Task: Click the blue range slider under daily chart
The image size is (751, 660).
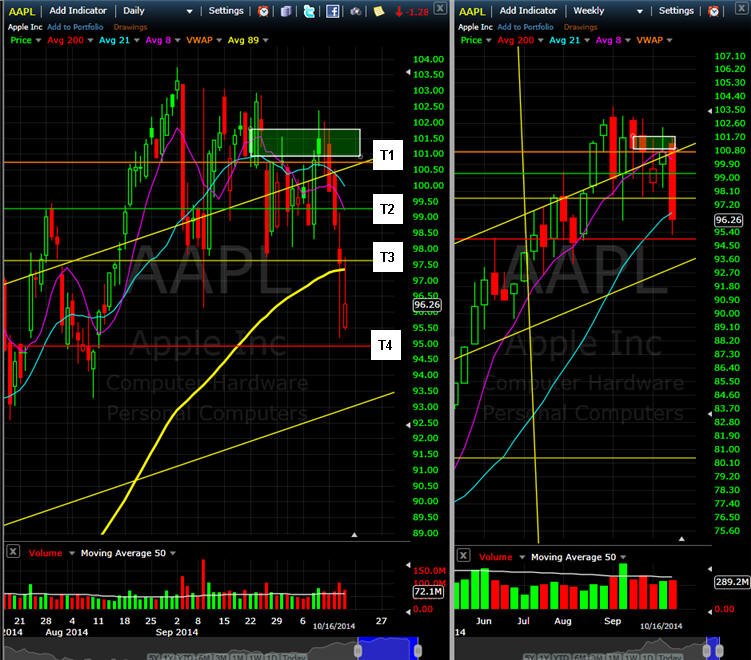Action: coord(388,649)
